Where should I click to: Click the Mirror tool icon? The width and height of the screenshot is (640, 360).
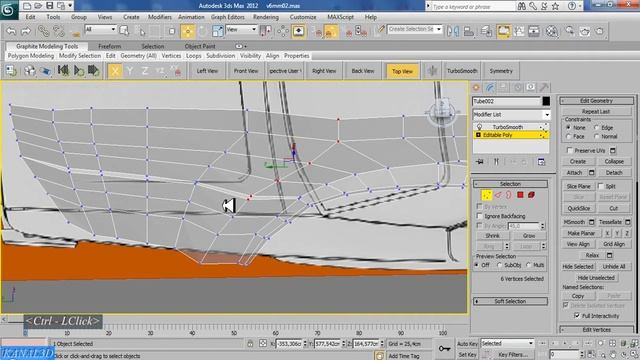click(x=453, y=31)
